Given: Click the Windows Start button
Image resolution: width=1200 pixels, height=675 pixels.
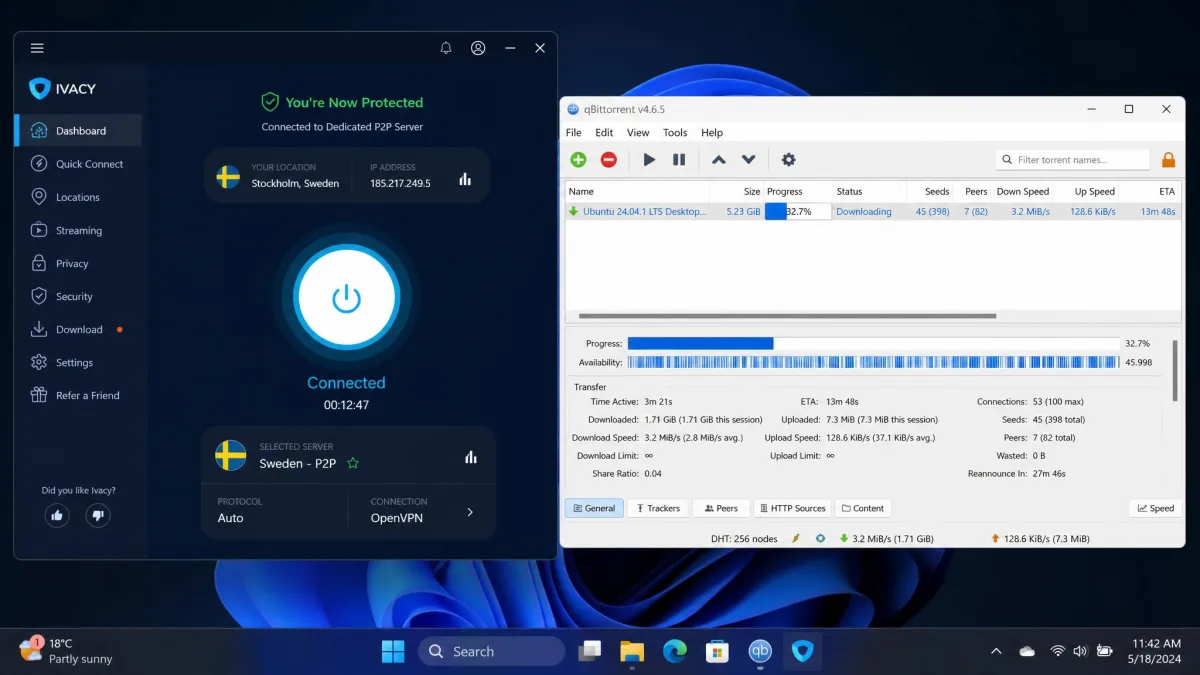Looking at the screenshot, I should coord(393,651).
